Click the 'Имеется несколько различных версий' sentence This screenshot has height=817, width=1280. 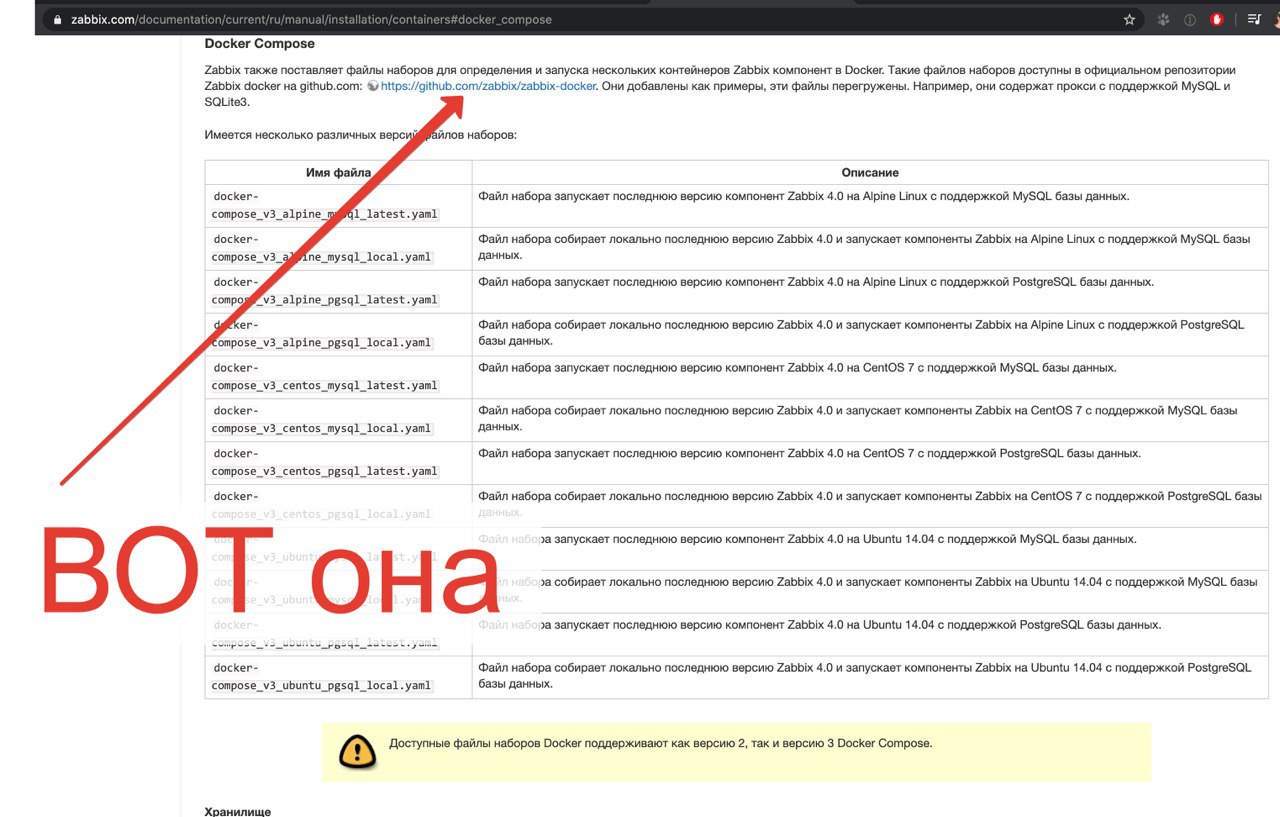(x=361, y=135)
